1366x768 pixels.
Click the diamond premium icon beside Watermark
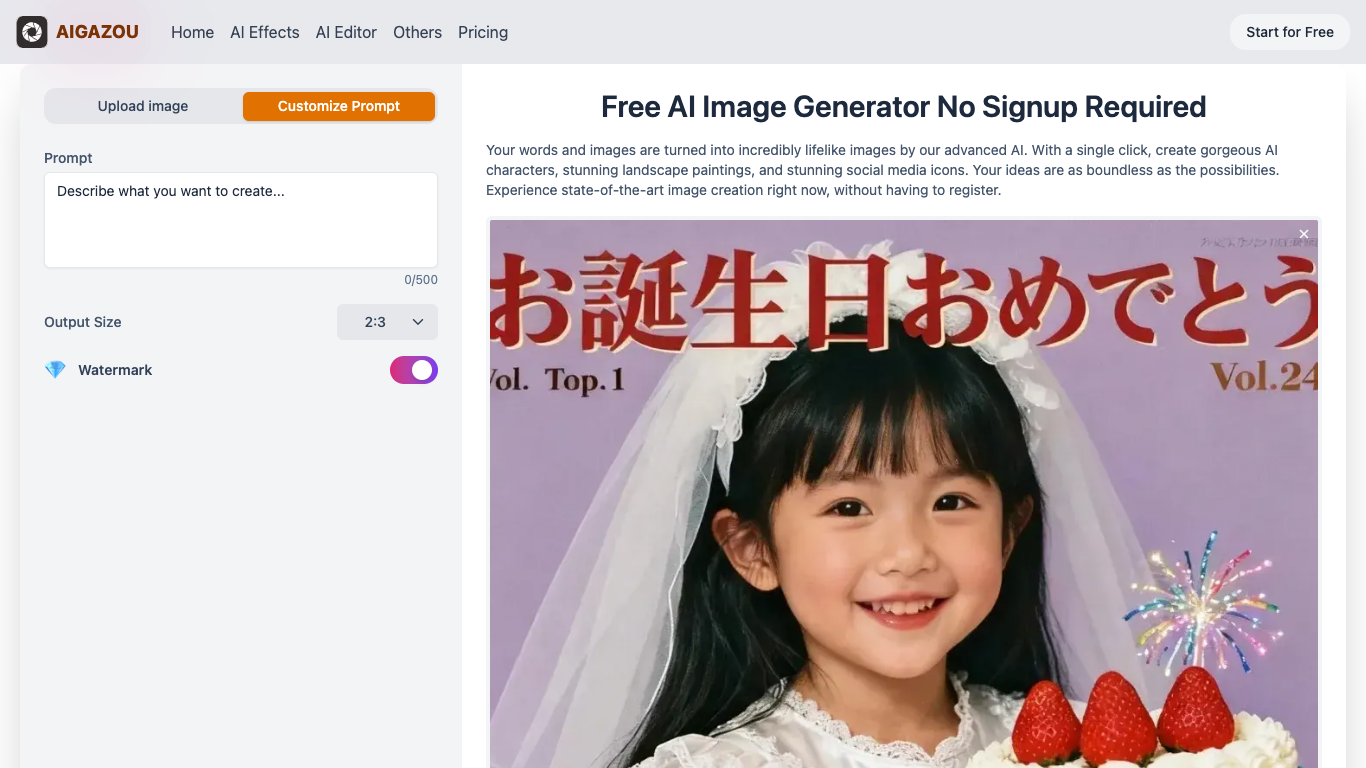click(55, 370)
